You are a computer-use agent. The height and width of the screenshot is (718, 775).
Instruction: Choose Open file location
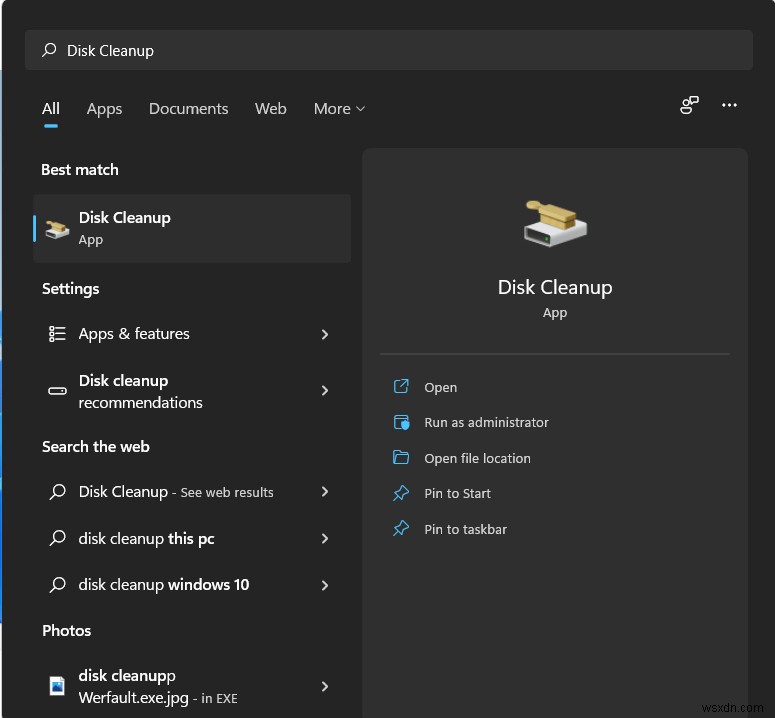click(477, 459)
